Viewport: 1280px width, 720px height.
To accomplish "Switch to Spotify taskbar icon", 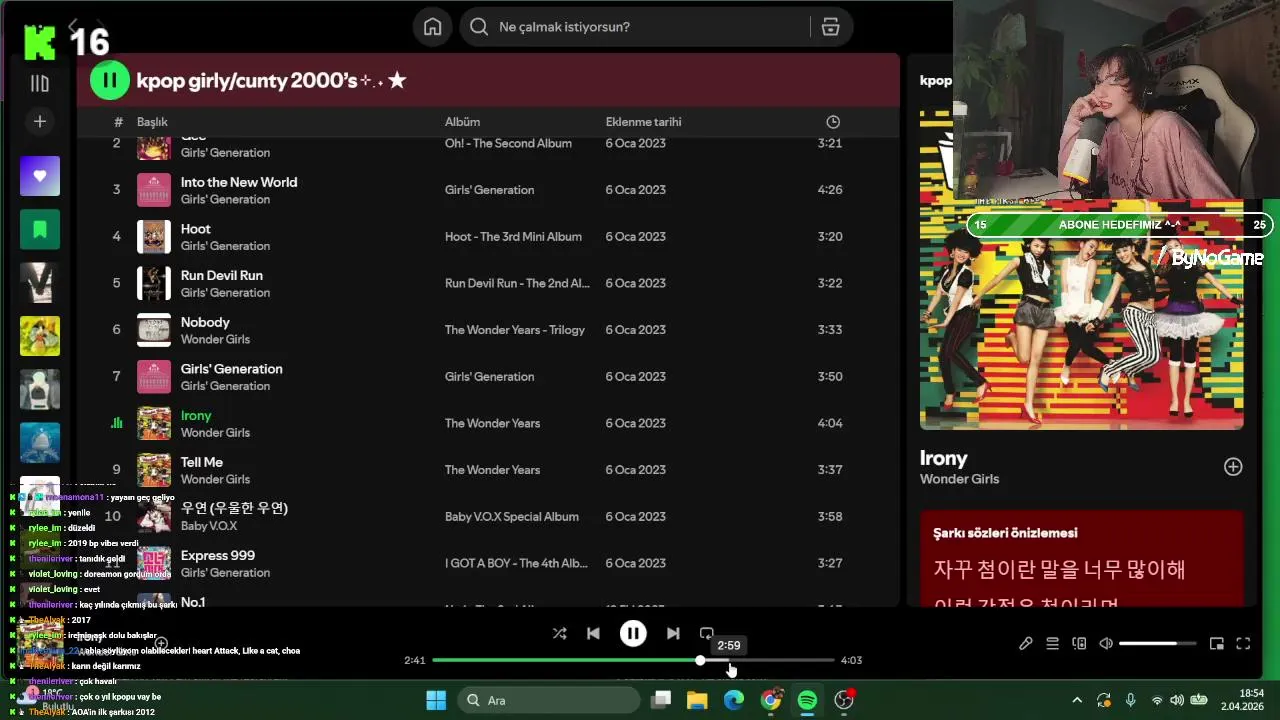I will coord(807,700).
